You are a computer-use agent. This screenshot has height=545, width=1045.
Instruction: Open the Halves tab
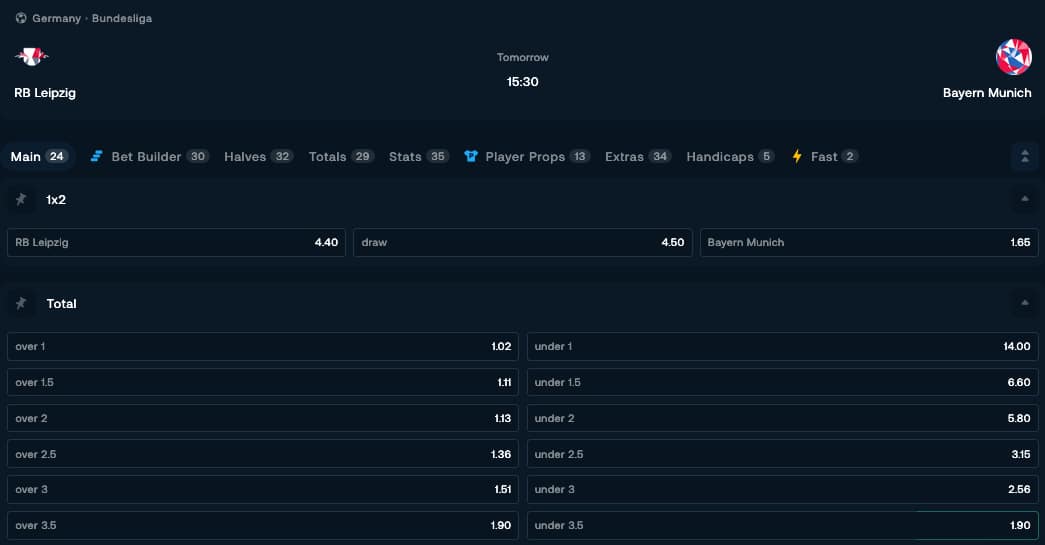pos(259,157)
